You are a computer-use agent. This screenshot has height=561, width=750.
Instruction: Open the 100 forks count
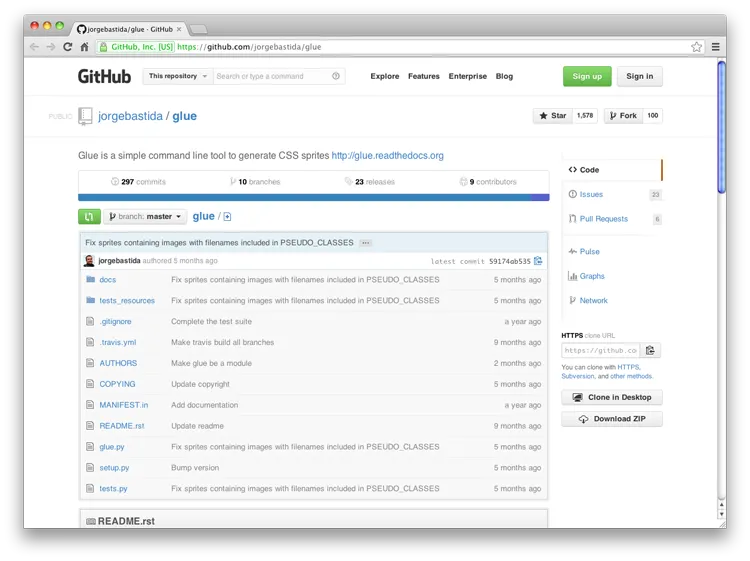tap(652, 116)
